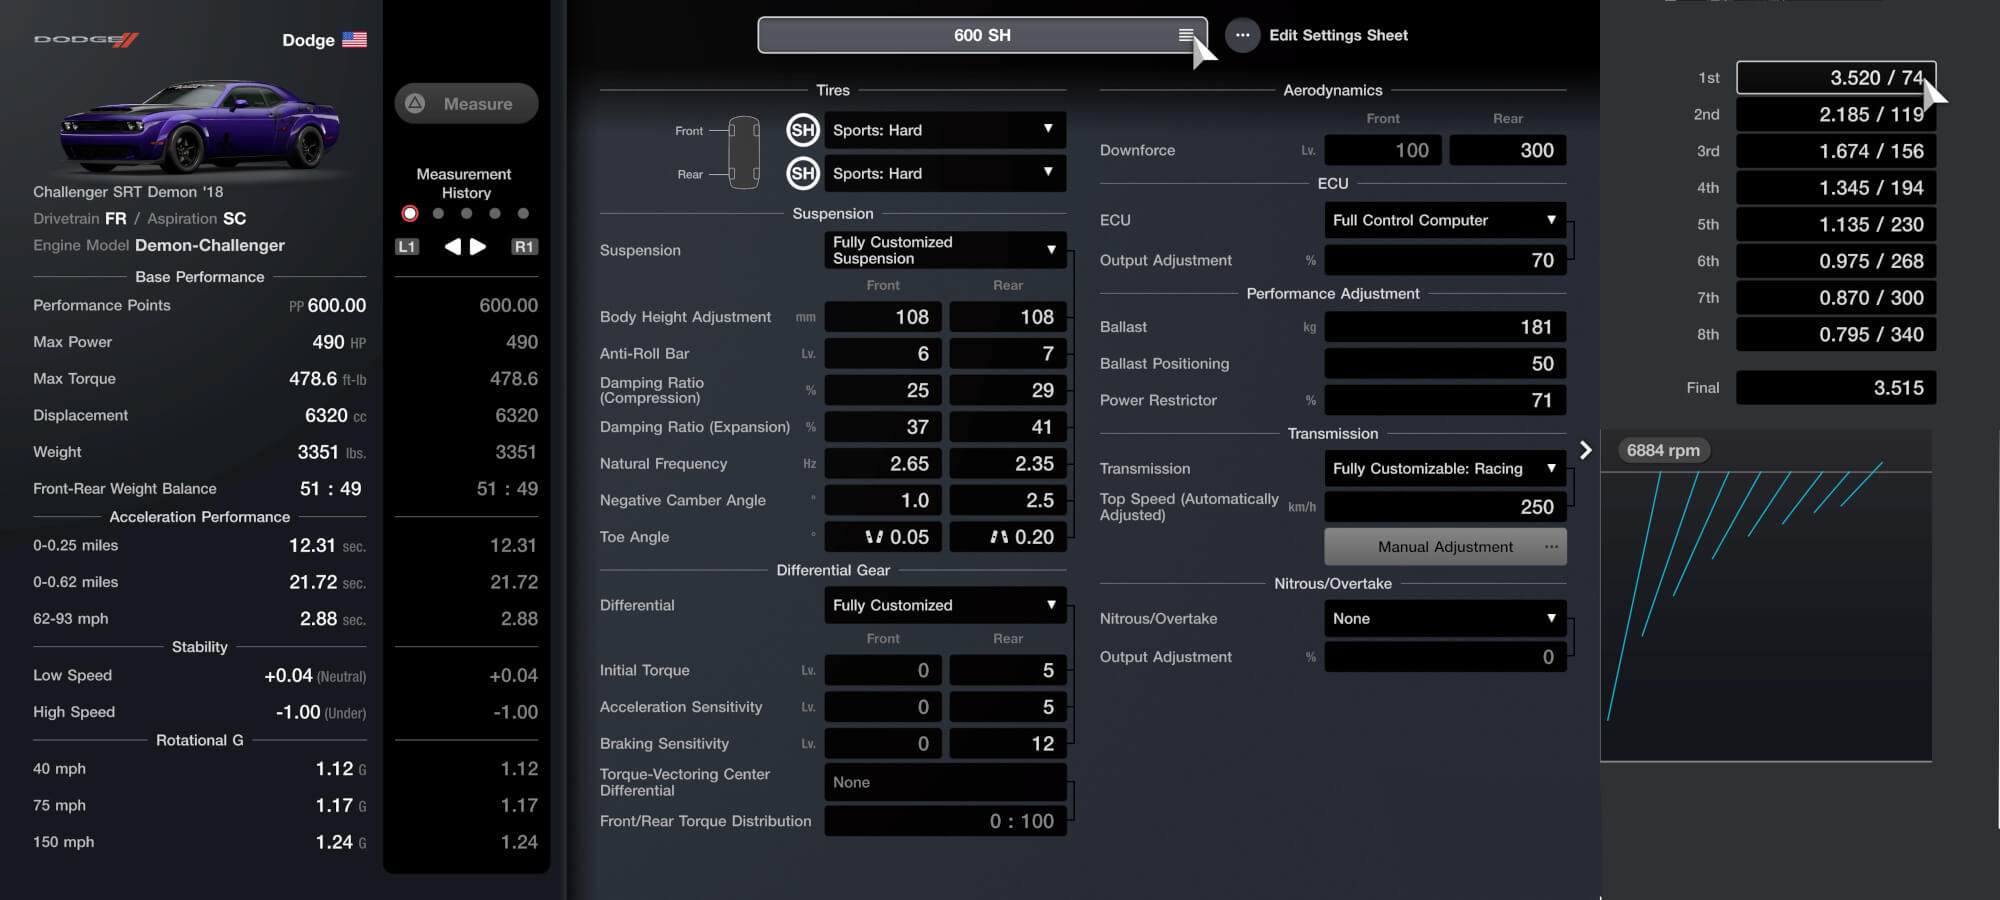Open the settings sheet list icon beside 600 SH
Image resolution: width=2000 pixels, height=900 pixels.
coord(1188,35)
